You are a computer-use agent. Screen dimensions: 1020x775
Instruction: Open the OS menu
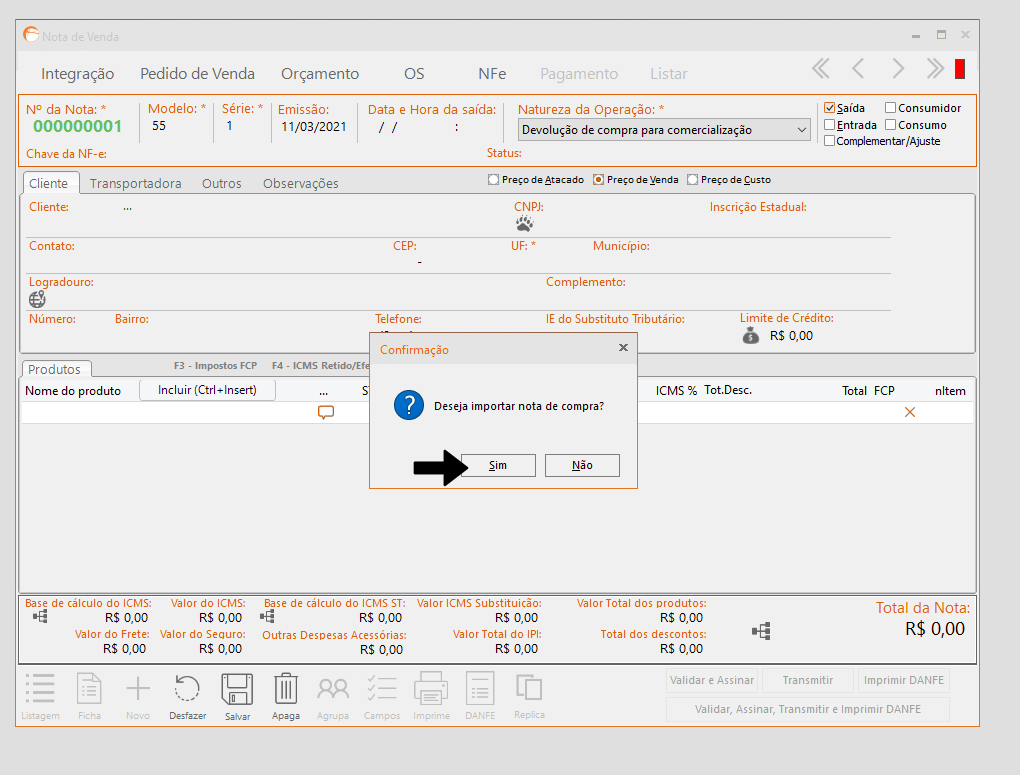414,74
